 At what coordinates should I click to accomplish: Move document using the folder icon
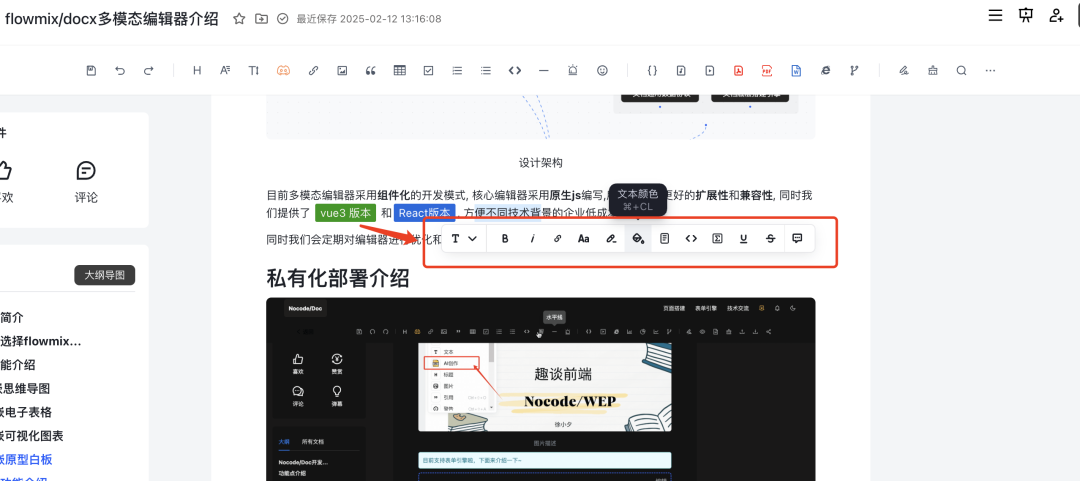[261, 19]
